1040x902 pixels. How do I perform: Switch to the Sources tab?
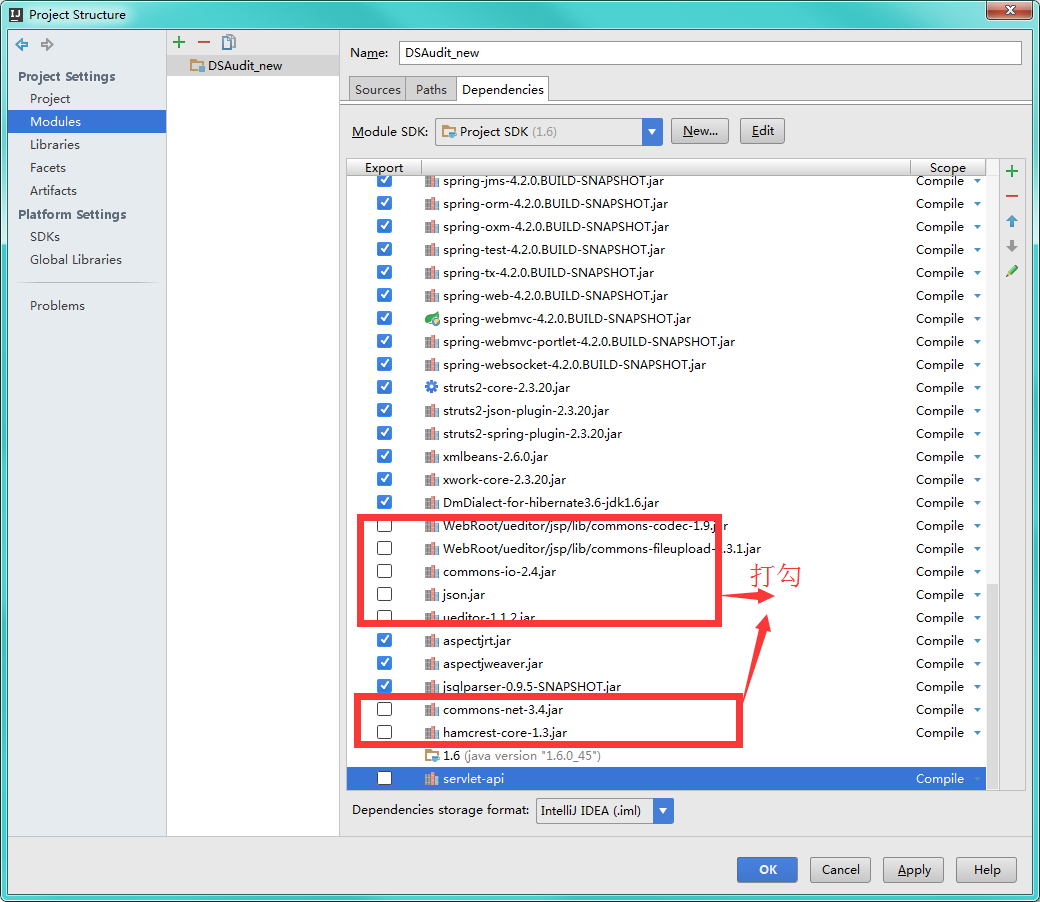click(x=377, y=90)
